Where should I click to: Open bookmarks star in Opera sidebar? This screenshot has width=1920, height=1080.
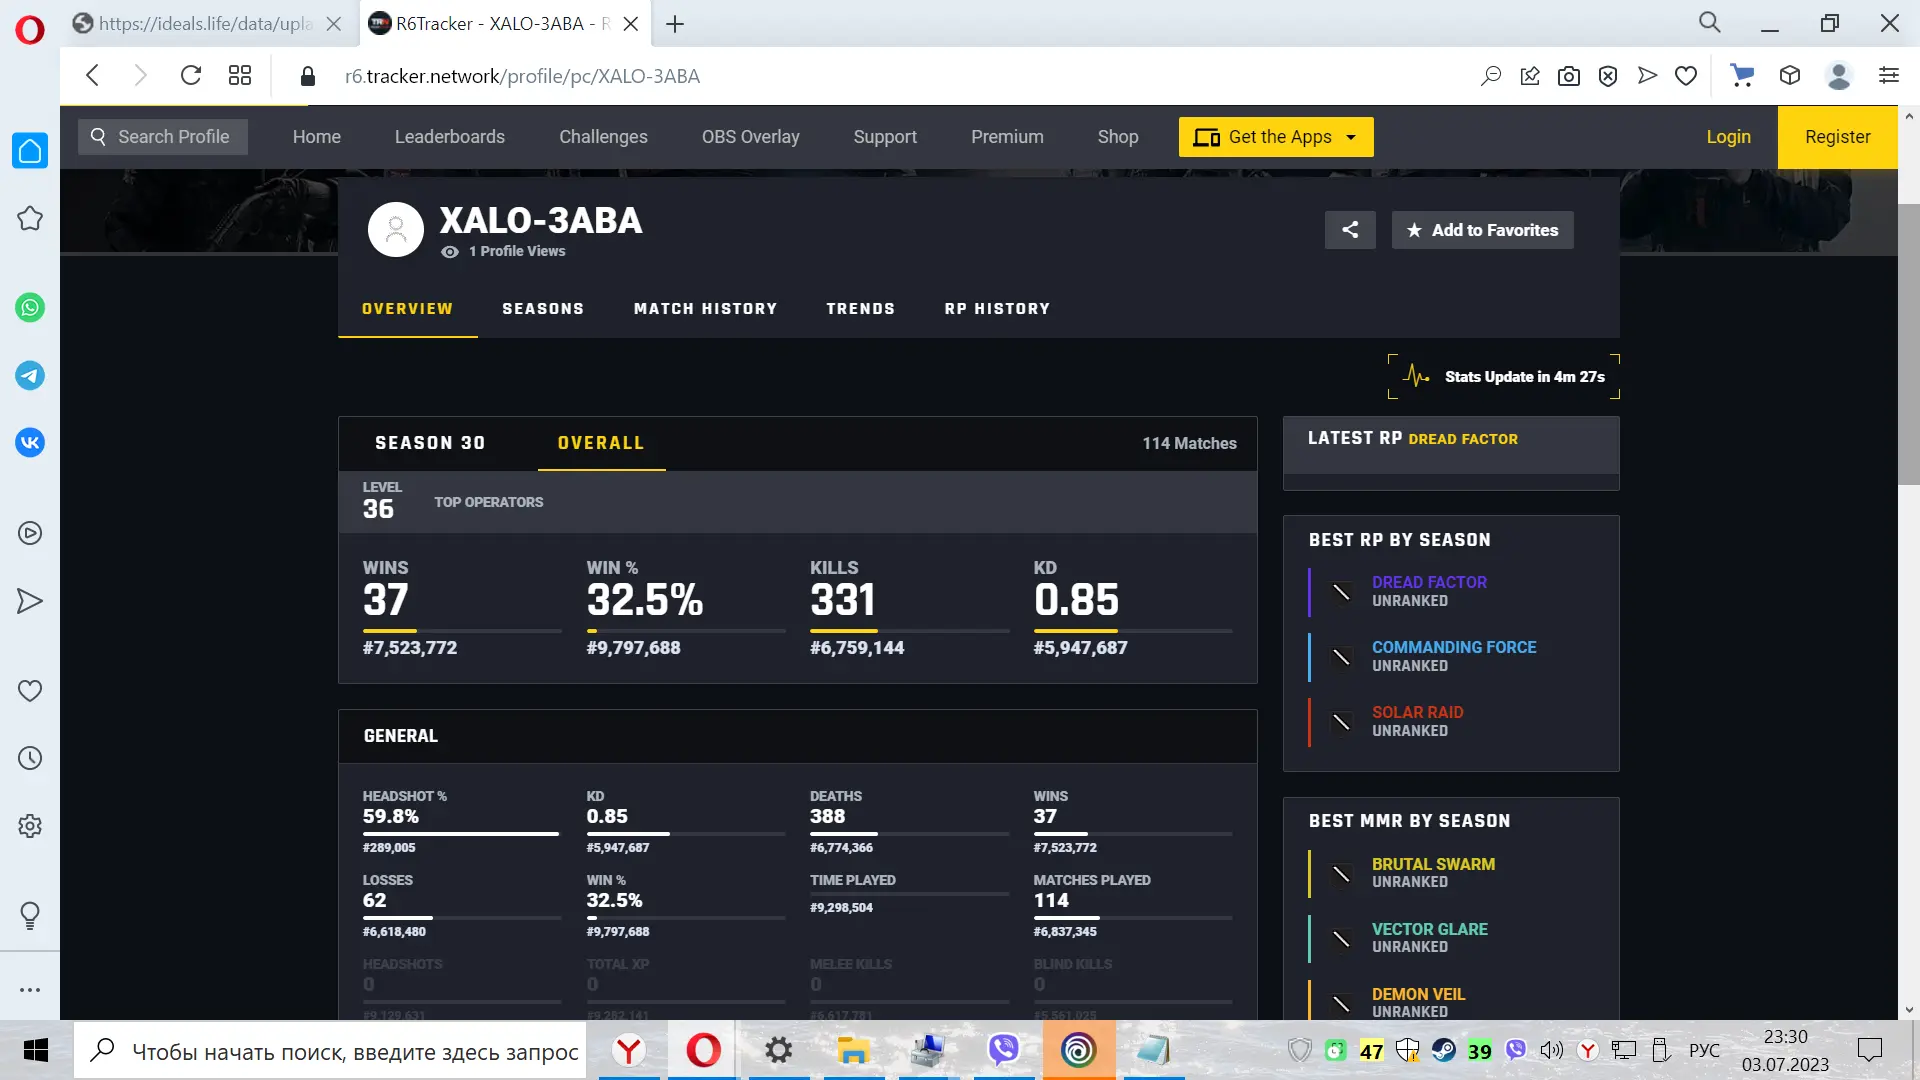click(30, 219)
